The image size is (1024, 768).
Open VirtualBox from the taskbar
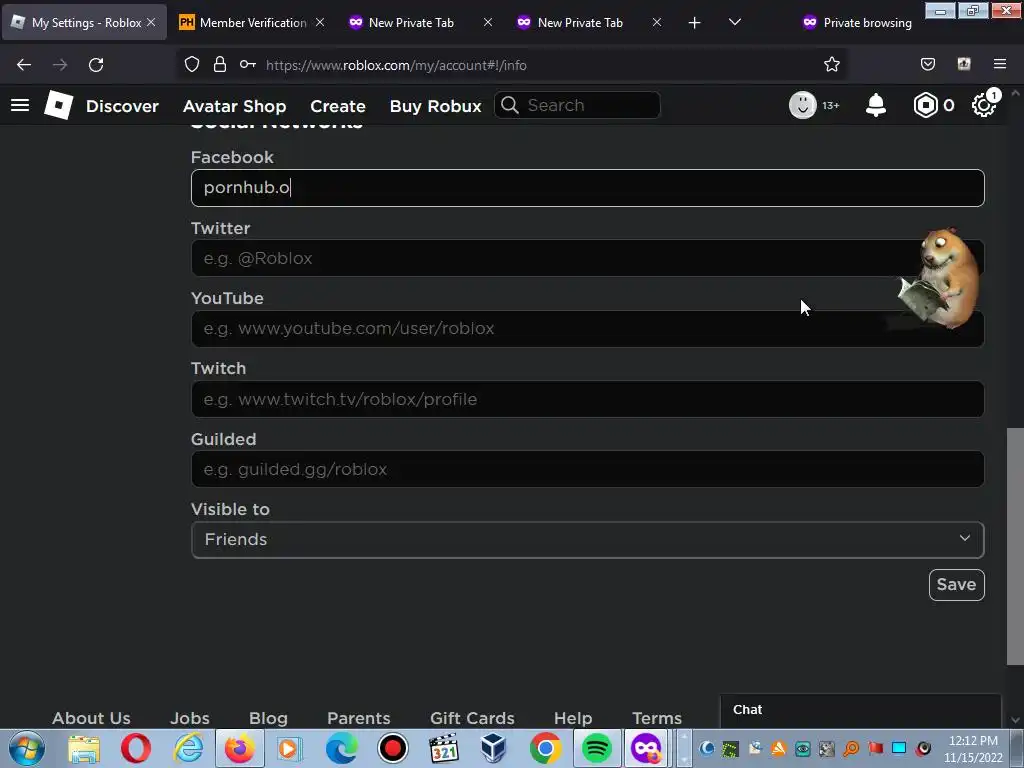point(494,748)
